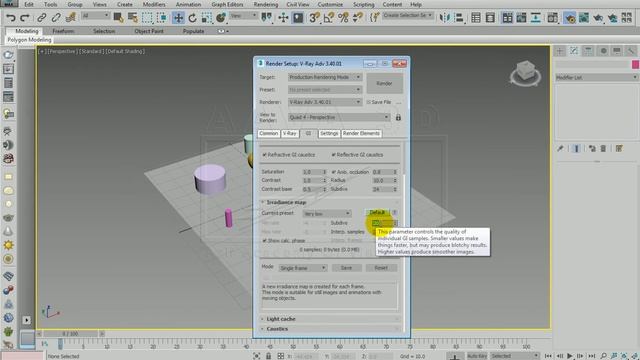Toggle the Show calc. phase checkbox
The width and height of the screenshot is (640, 360).
click(x=264, y=241)
